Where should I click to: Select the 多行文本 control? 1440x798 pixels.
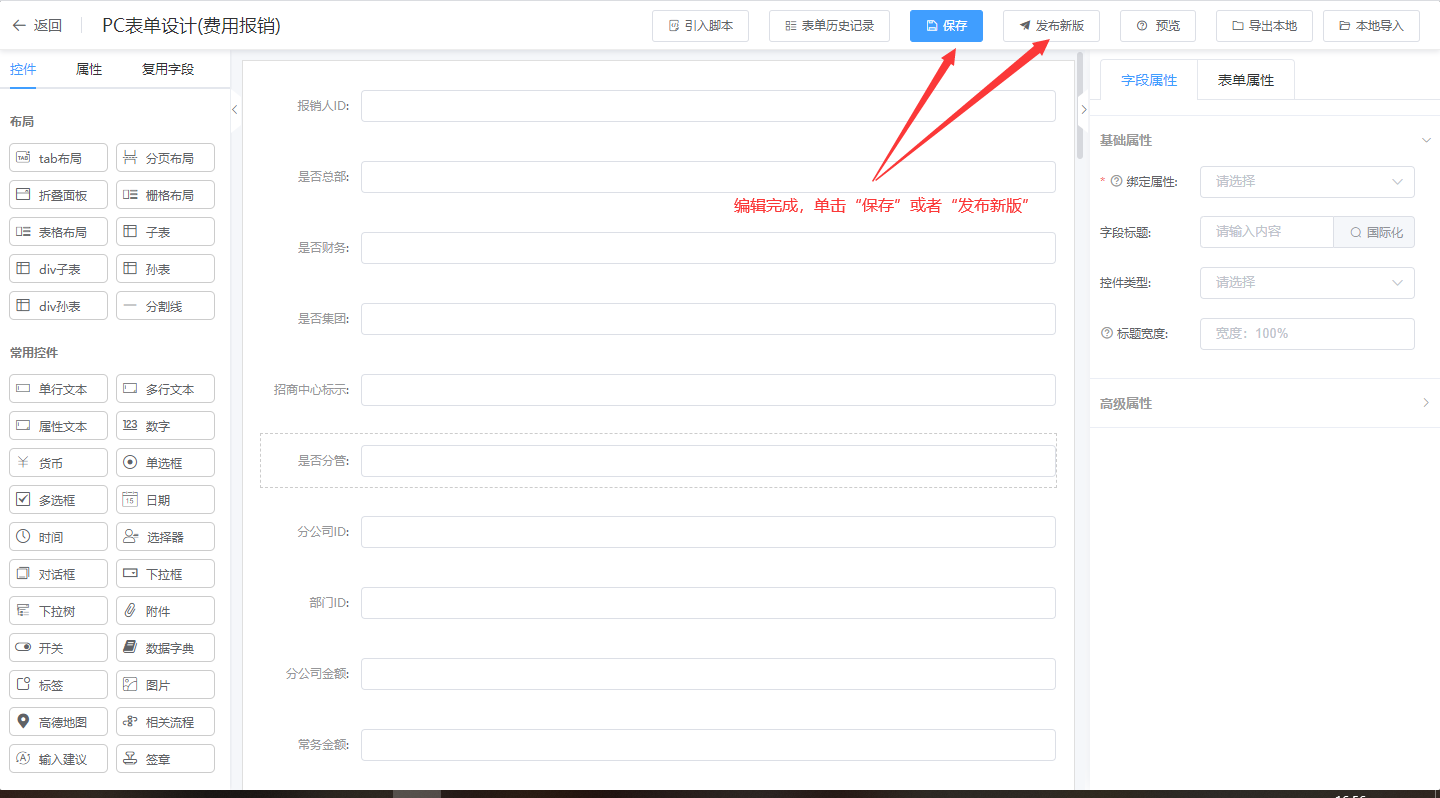pyautogui.click(x=166, y=389)
